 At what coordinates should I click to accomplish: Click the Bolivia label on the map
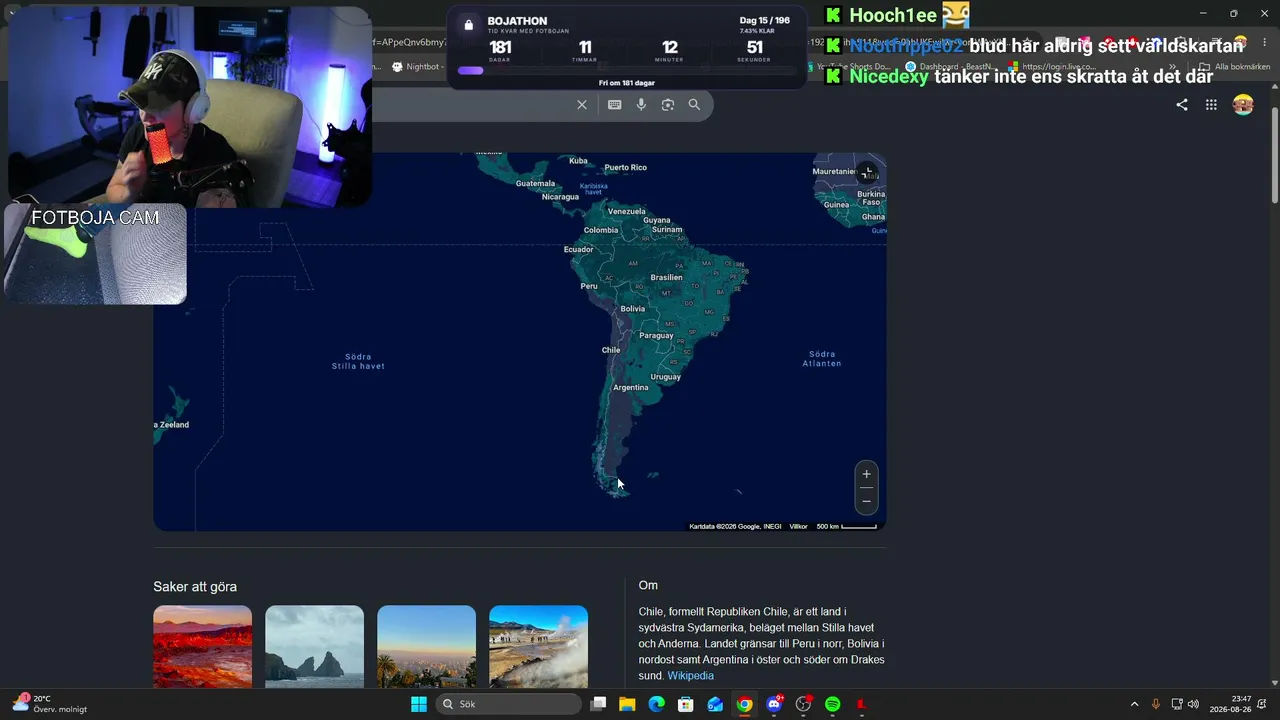(x=633, y=309)
